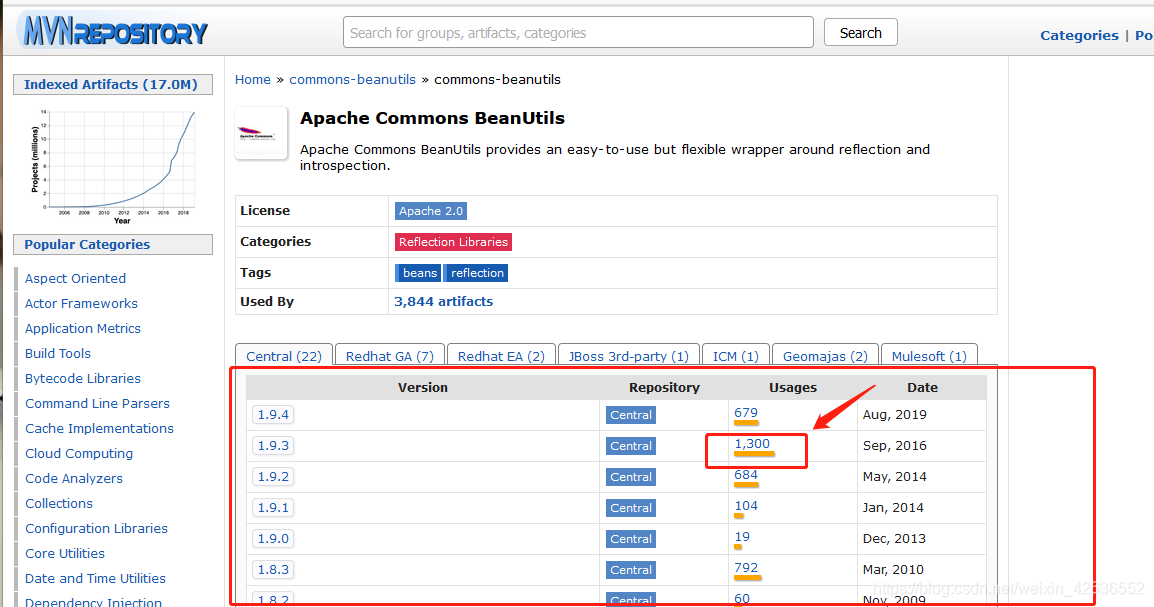The height and width of the screenshot is (607, 1154).
Task: Switch to the JBoss 3rd-party (1) tab
Action: [x=629, y=355]
